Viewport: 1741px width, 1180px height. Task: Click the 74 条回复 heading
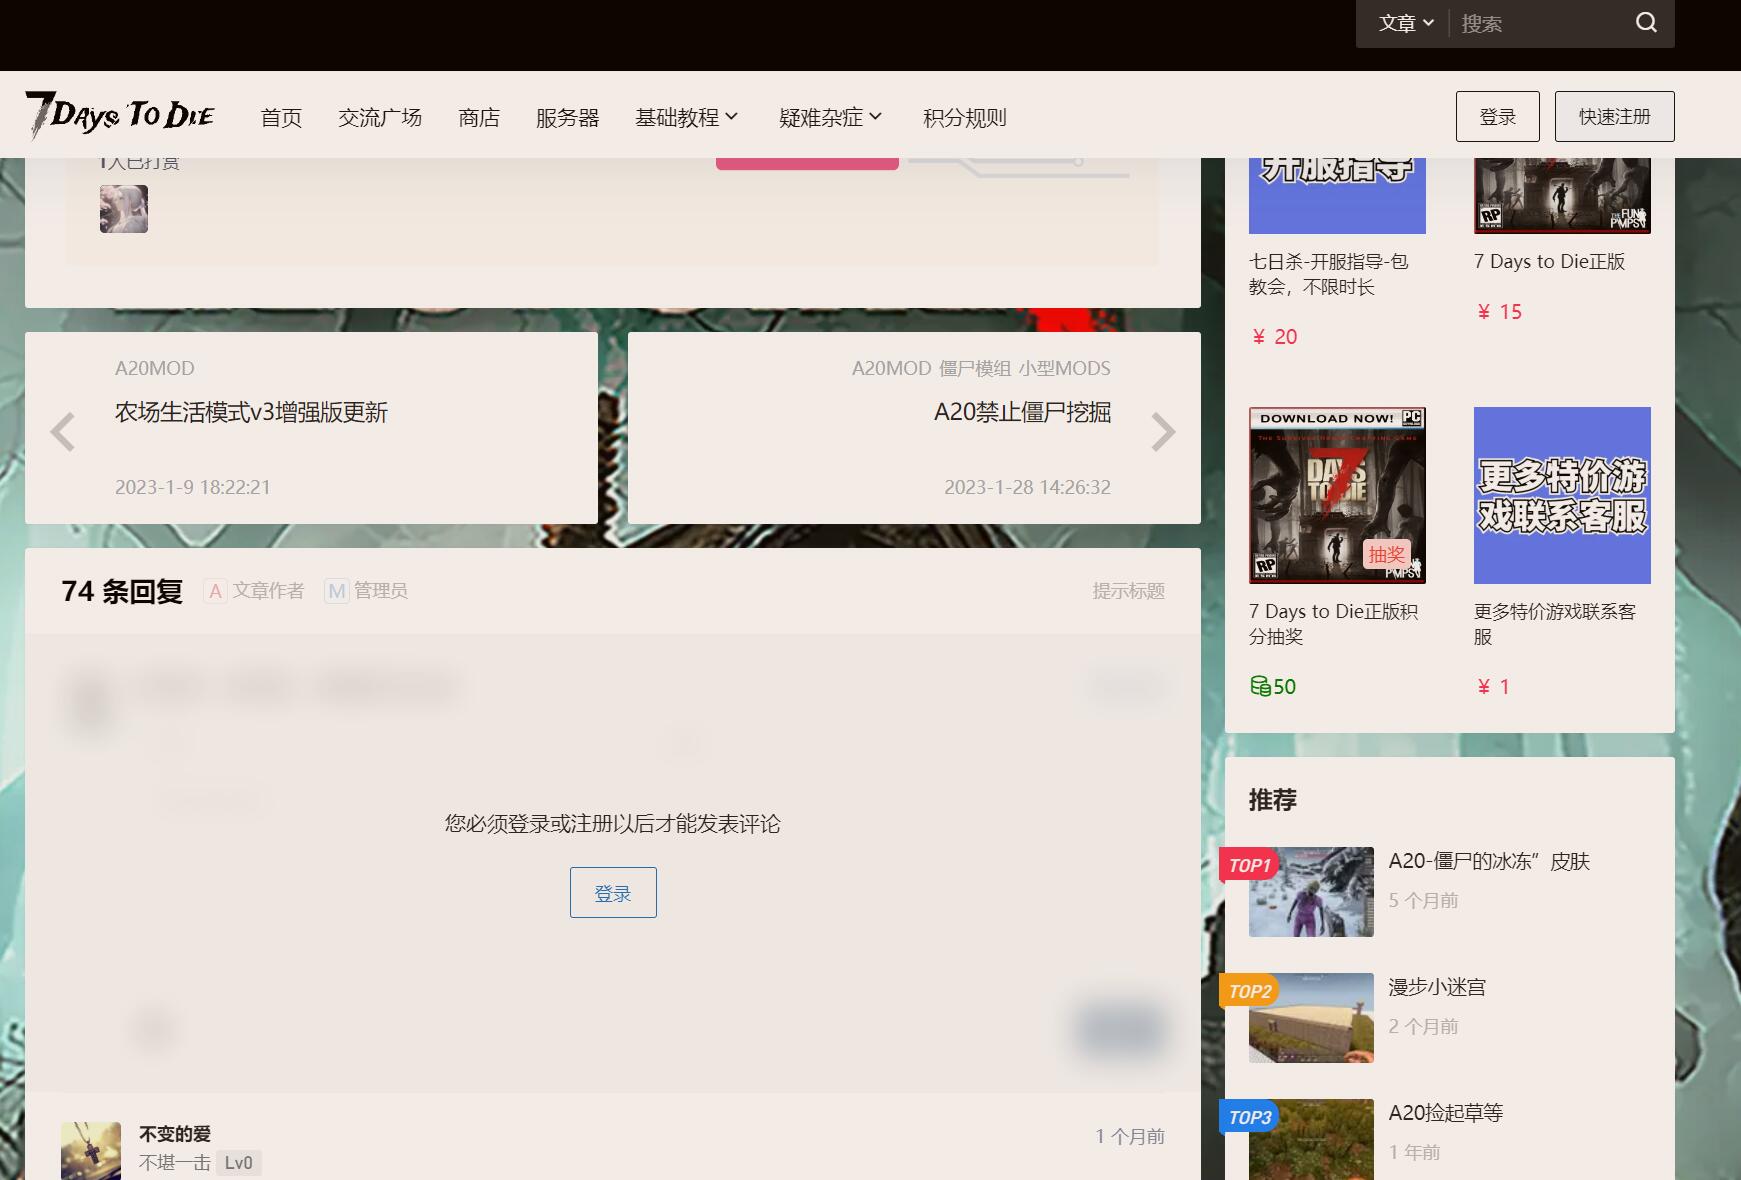(122, 591)
